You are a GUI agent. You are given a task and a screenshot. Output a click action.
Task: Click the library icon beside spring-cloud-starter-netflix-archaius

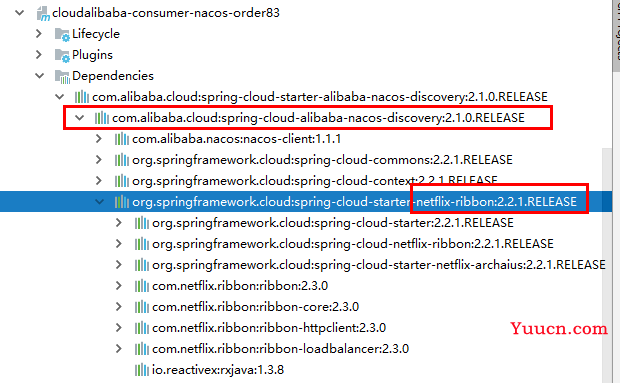pos(142,265)
